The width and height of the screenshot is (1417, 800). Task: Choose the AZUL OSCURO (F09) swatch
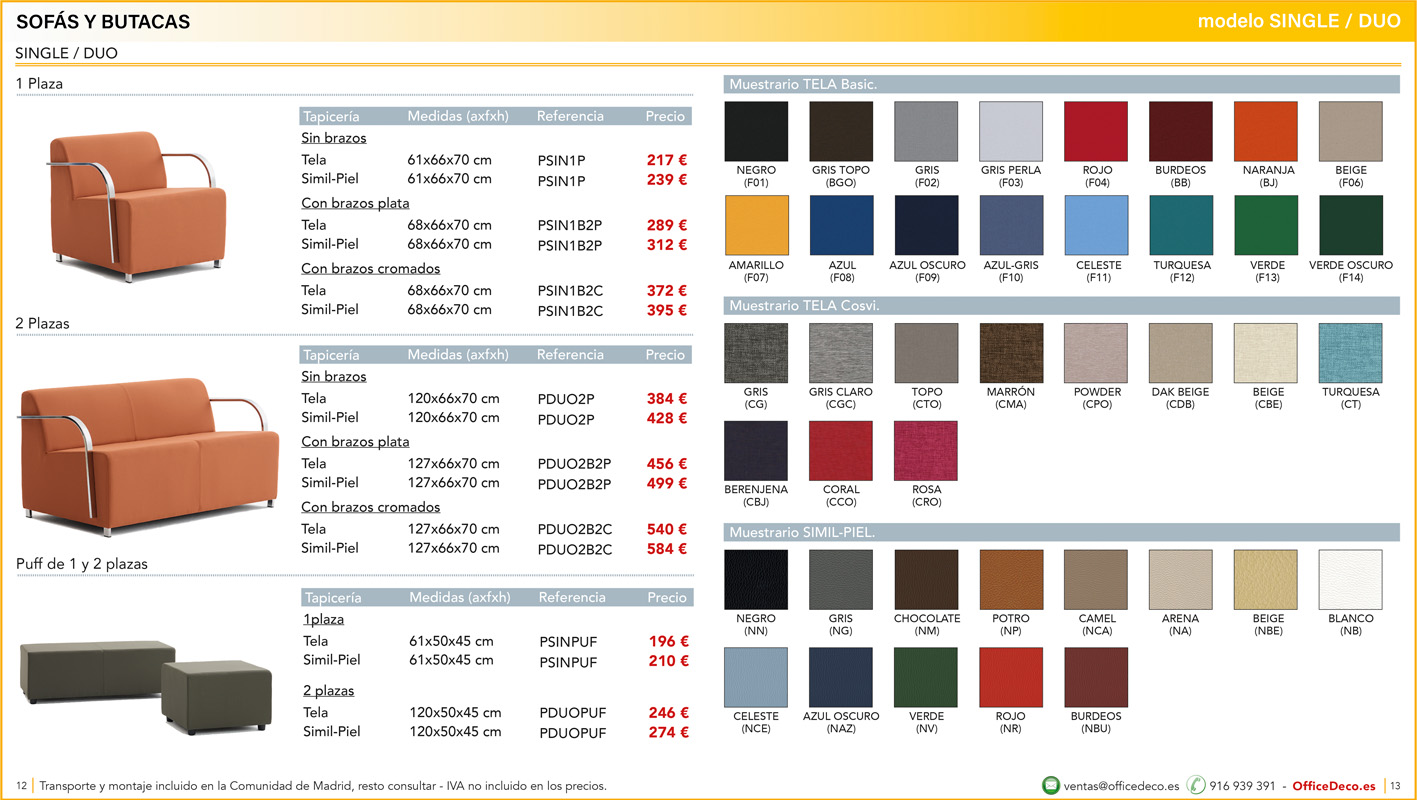(x=926, y=225)
